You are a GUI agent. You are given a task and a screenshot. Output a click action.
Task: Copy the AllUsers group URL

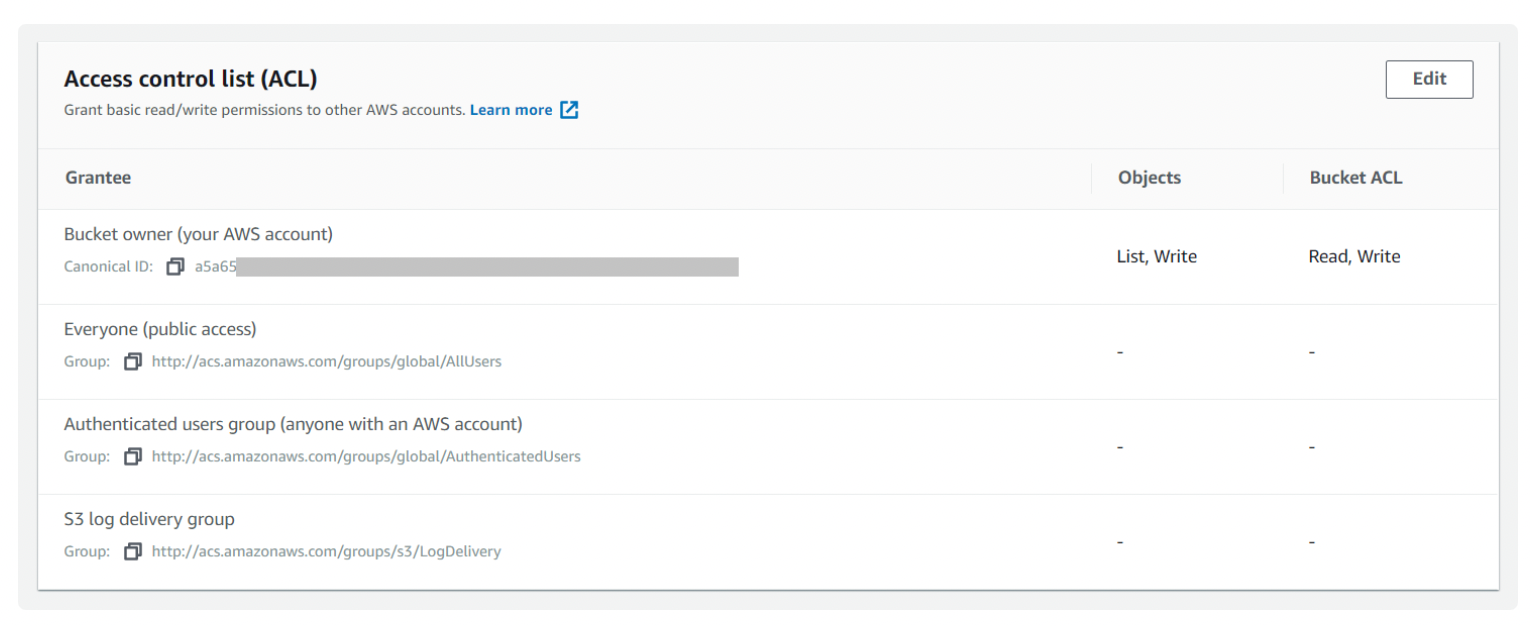(x=133, y=362)
